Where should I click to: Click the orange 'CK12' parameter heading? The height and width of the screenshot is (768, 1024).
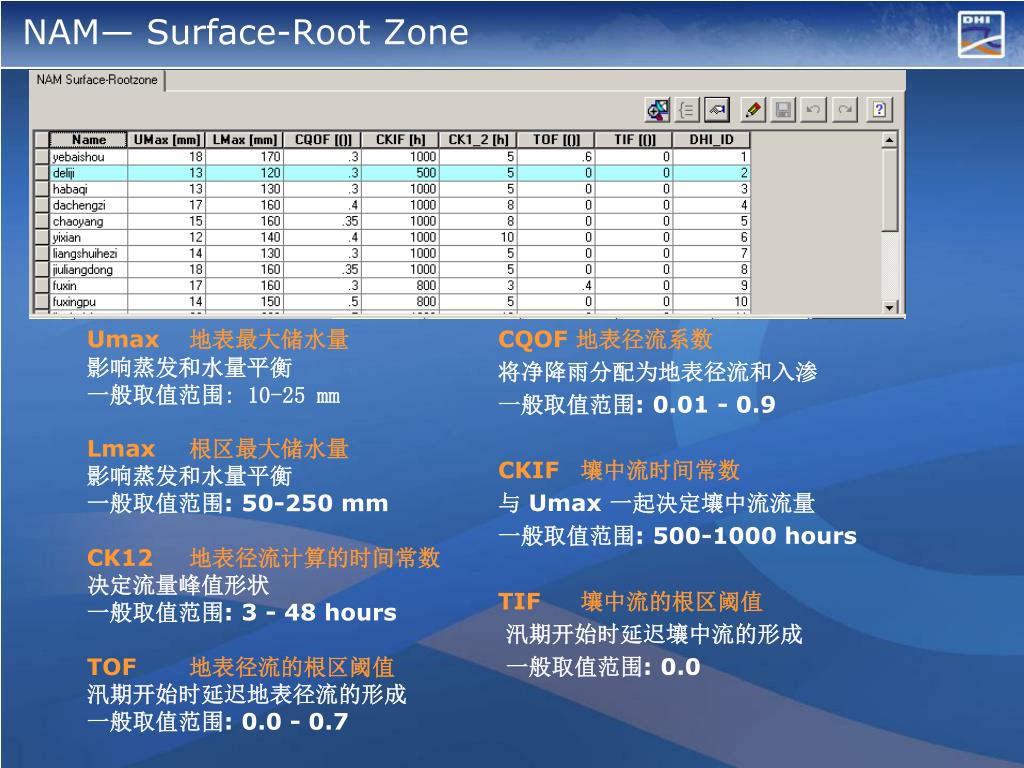120,558
